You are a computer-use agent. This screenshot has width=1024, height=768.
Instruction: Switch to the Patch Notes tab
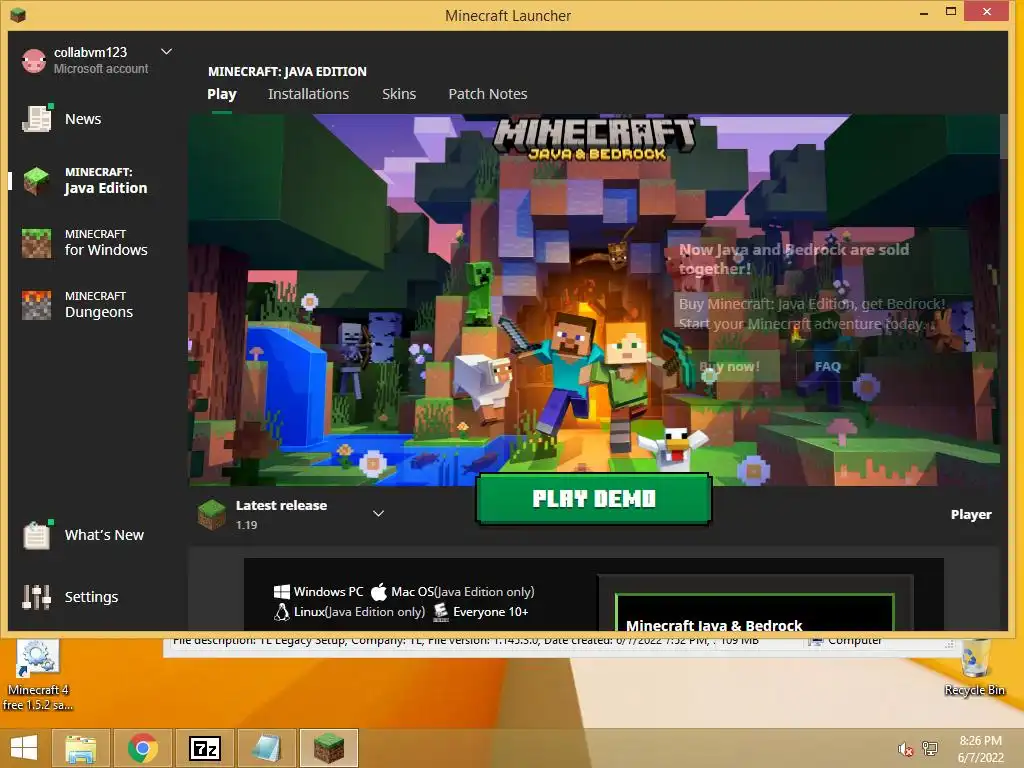click(x=488, y=94)
